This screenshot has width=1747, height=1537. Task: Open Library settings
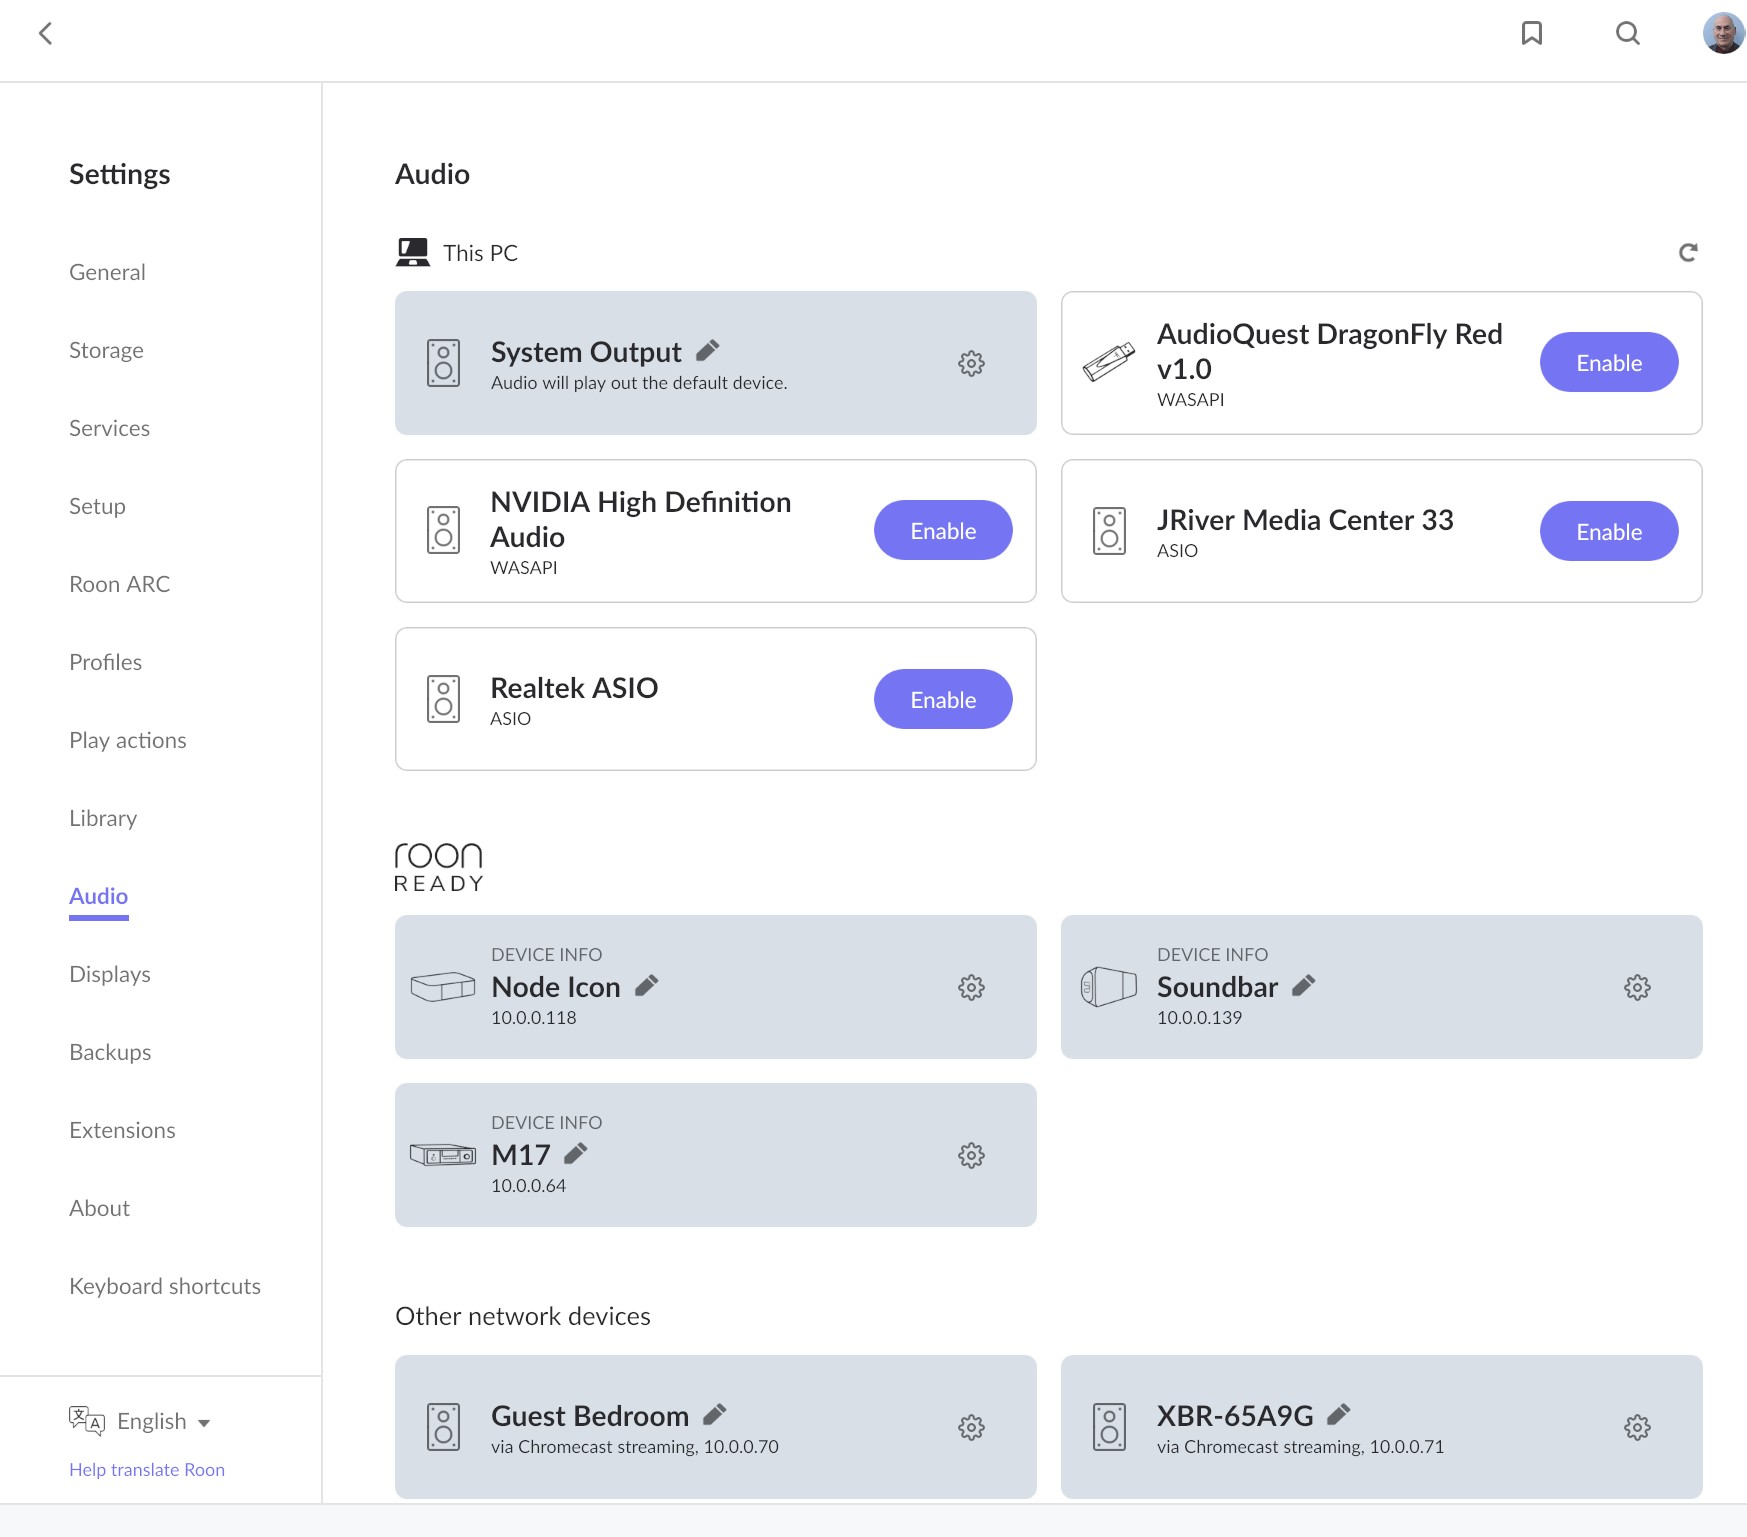[x=103, y=818]
